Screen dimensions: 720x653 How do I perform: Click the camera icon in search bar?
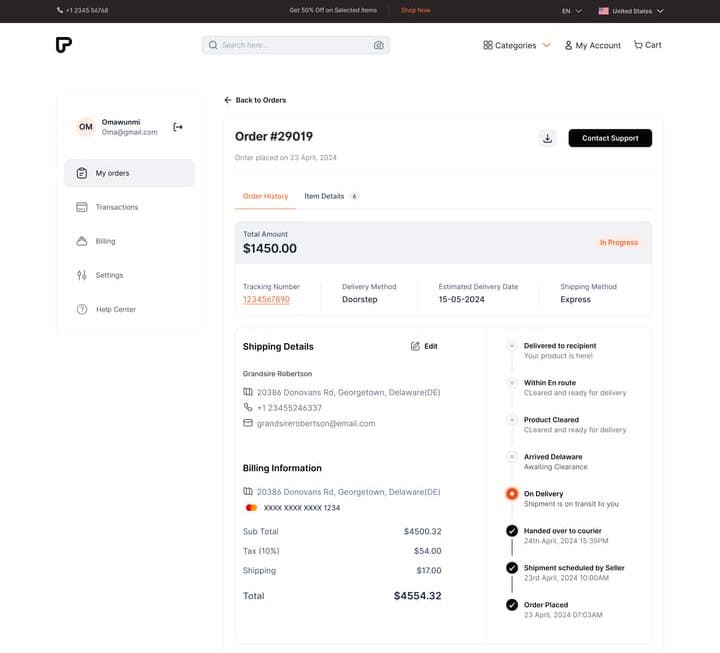pos(378,45)
